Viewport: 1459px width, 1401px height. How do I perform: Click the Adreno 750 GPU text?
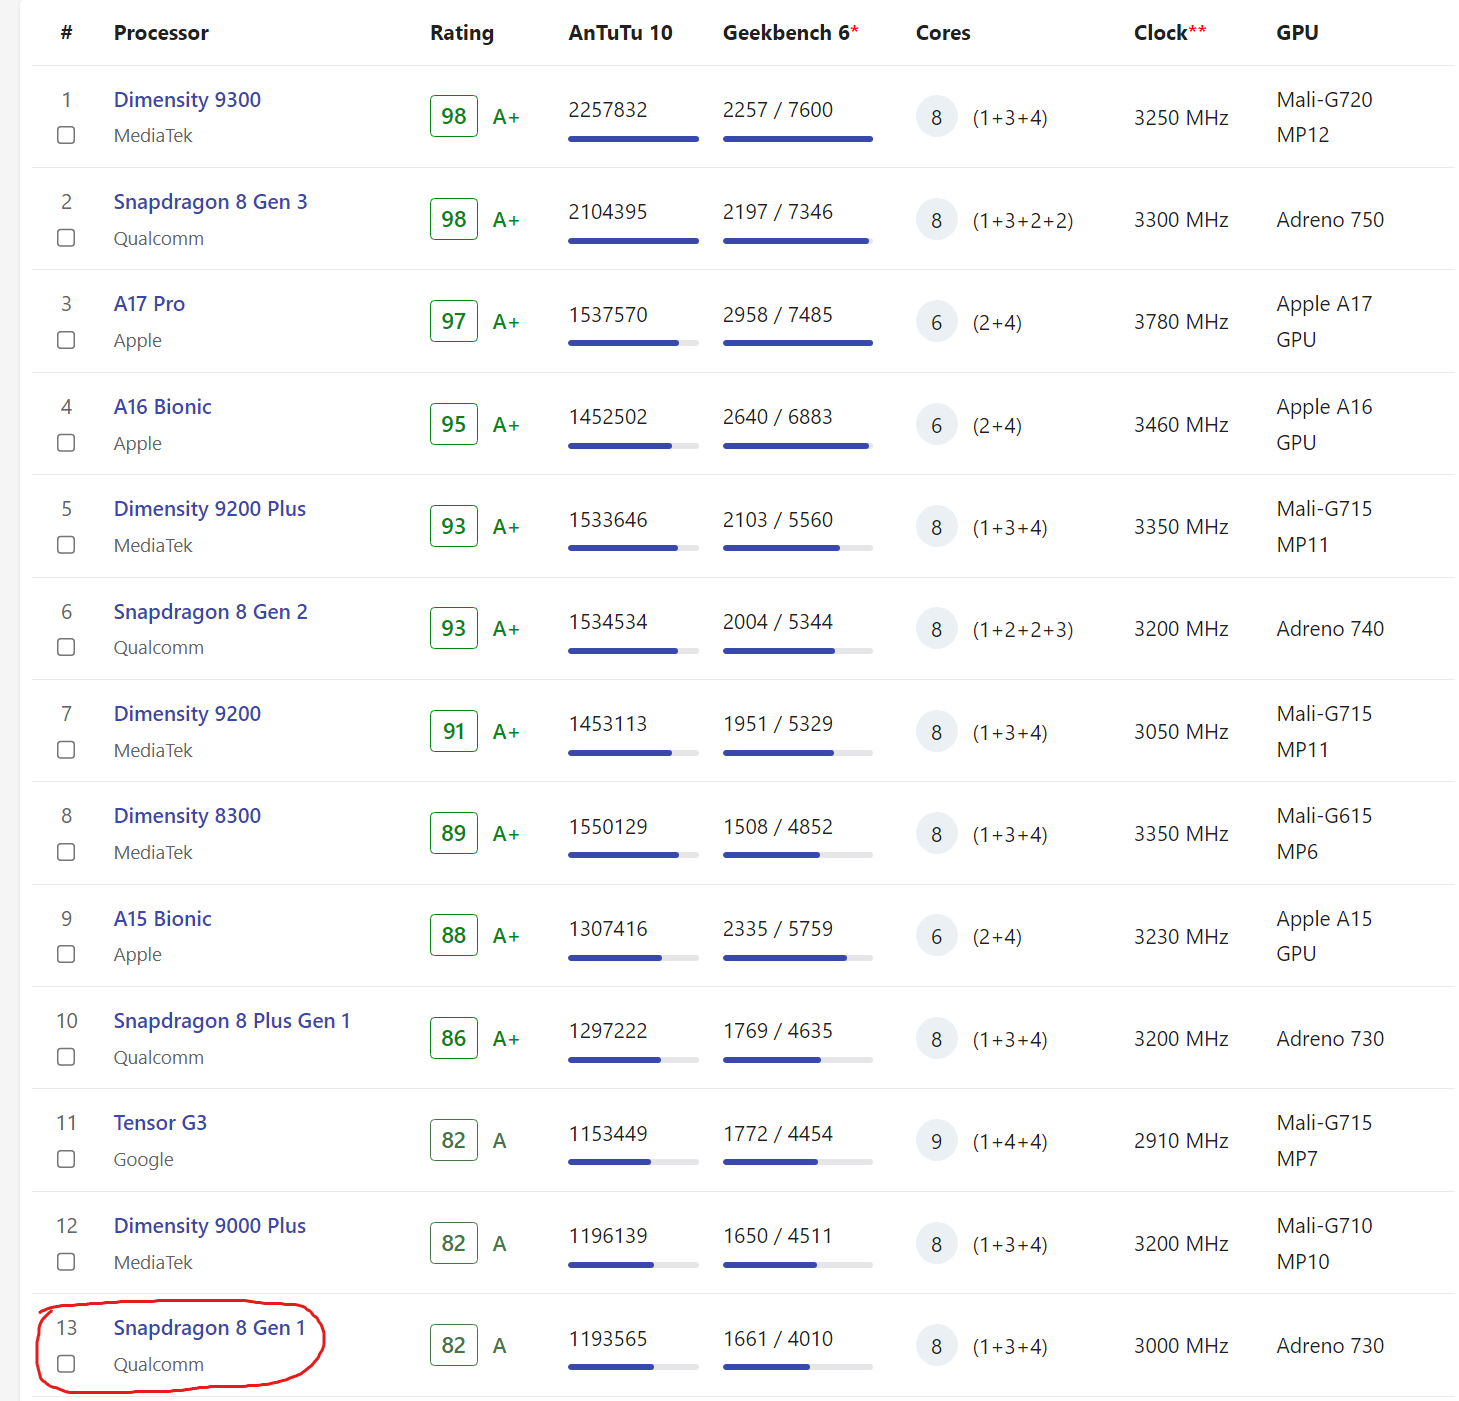point(1330,220)
